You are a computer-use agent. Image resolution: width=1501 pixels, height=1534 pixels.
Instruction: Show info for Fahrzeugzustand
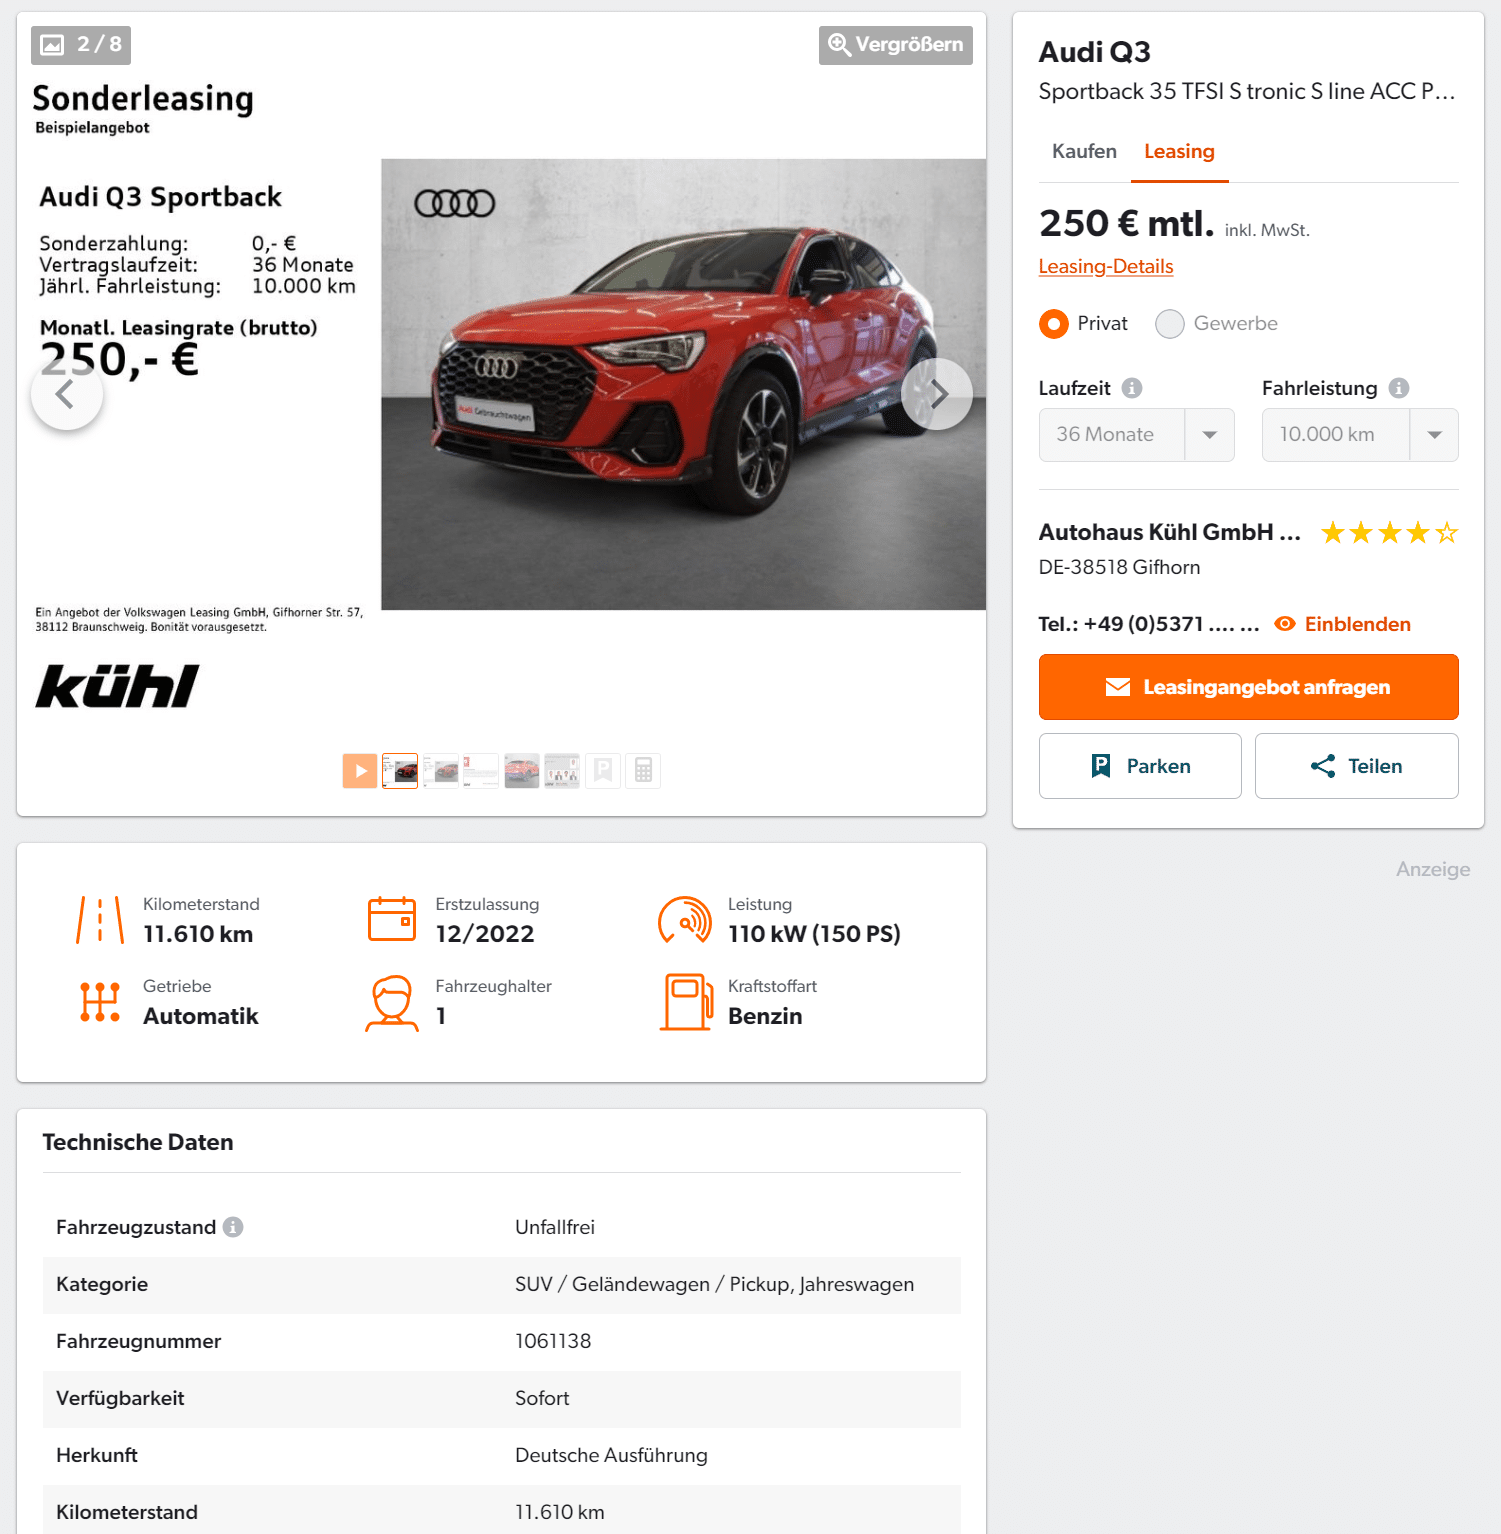233,1227
